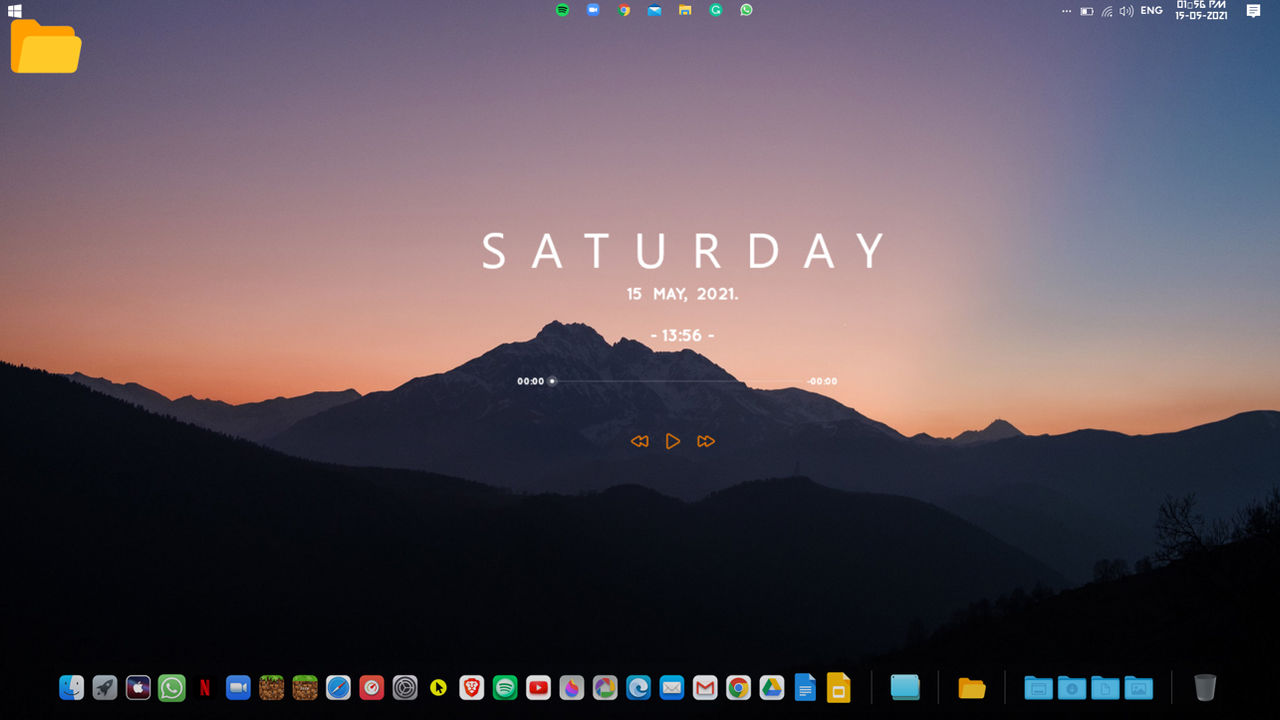Open Spotify from the top taskbar
1280x720 pixels.
click(562, 10)
